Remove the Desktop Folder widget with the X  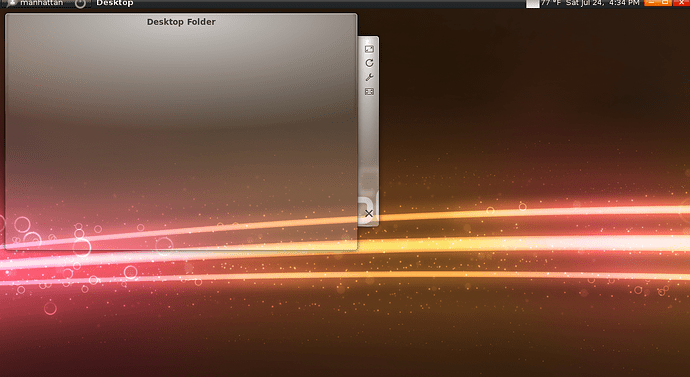pos(369,213)
